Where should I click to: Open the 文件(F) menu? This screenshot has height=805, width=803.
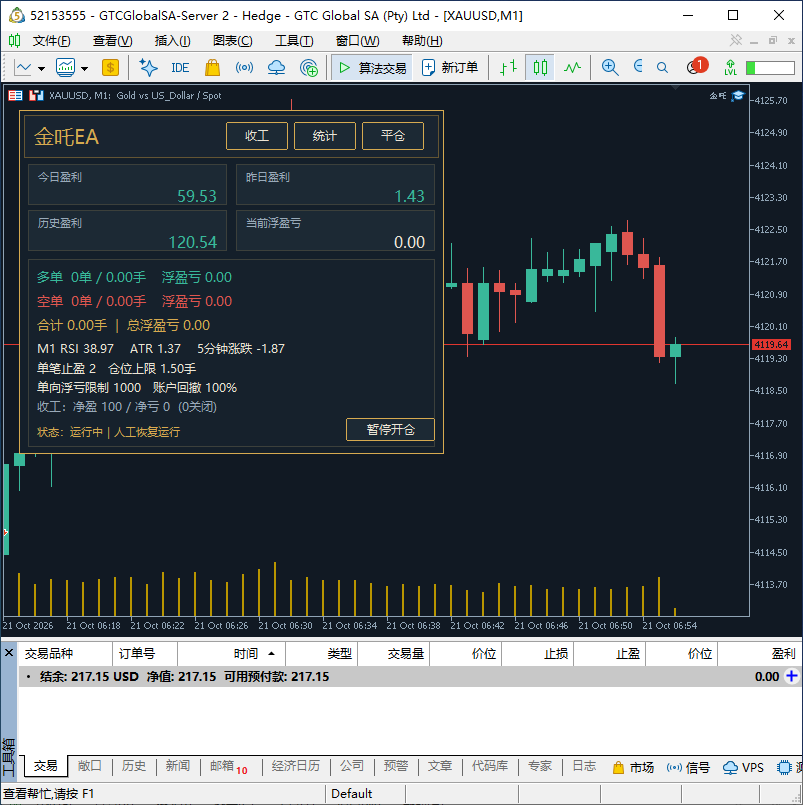(x=51, y=41)
